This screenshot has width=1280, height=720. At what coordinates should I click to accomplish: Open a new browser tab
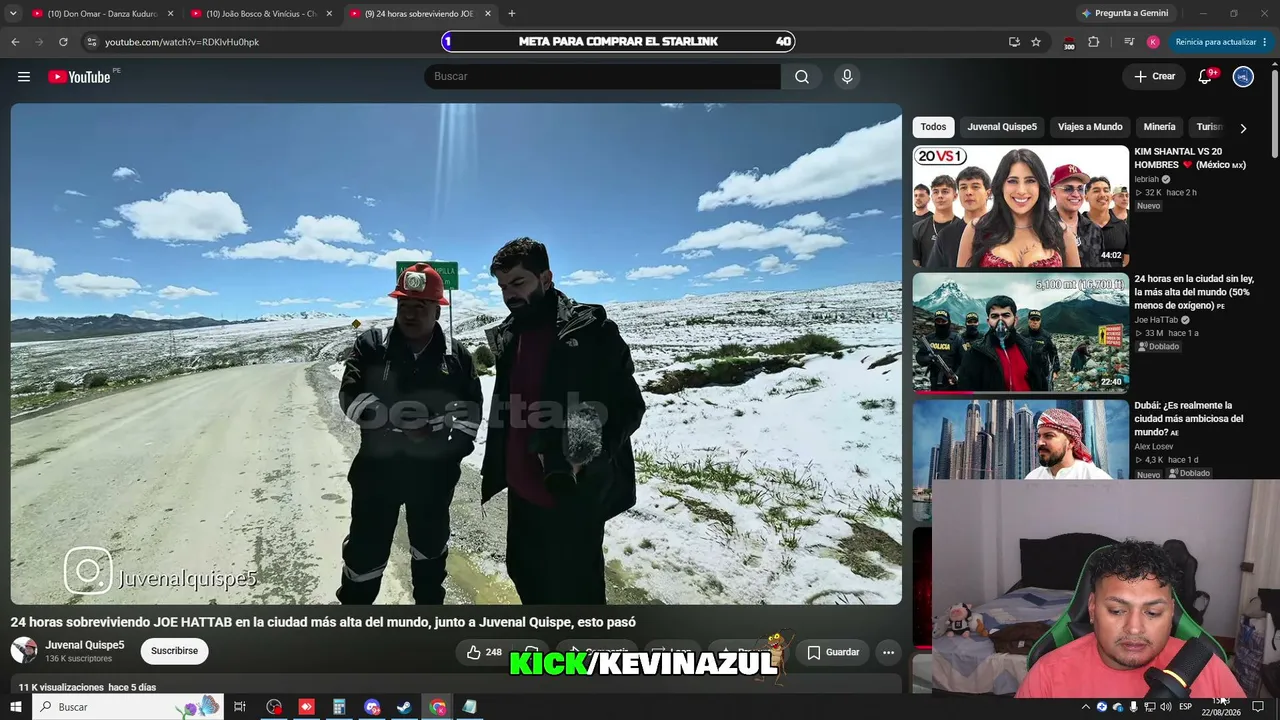point(512,14)
